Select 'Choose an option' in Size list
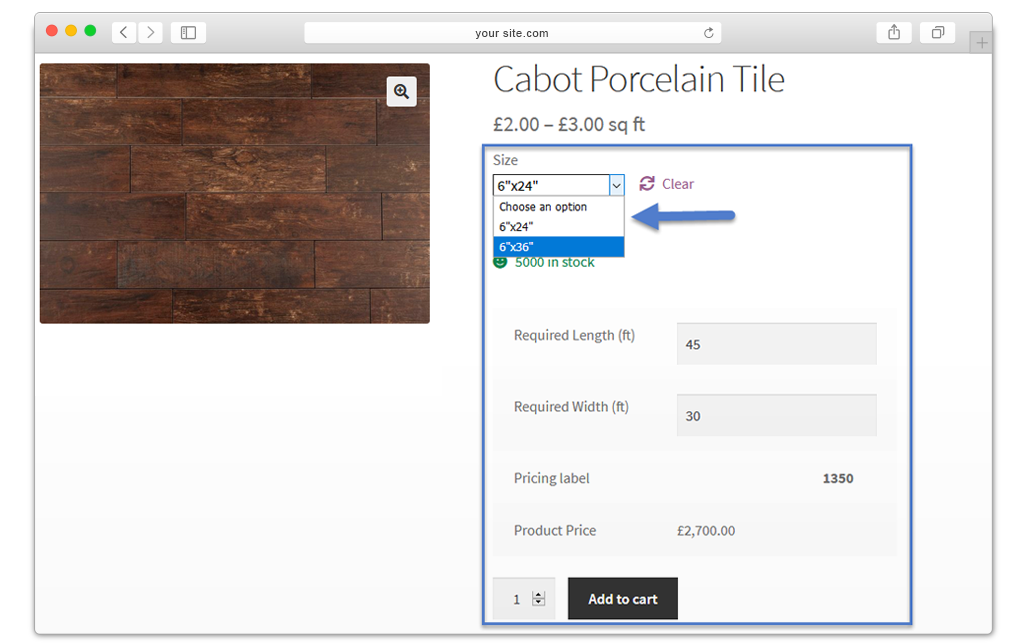 558,207
